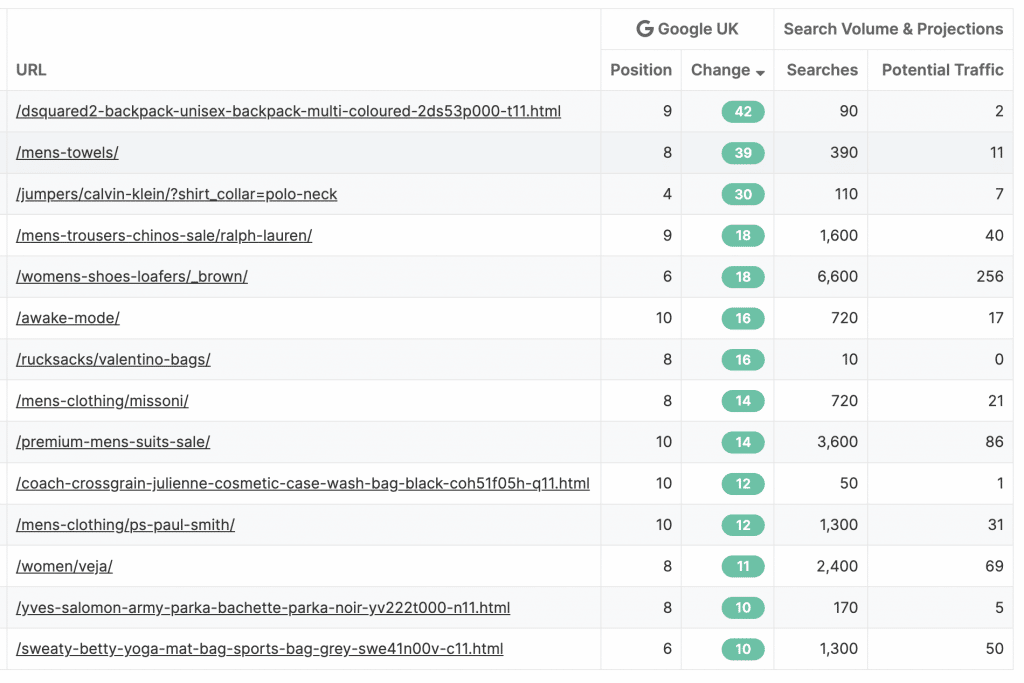Select searches value 6,600
Screen dimensions: 1024x683
tap(837, 277)
